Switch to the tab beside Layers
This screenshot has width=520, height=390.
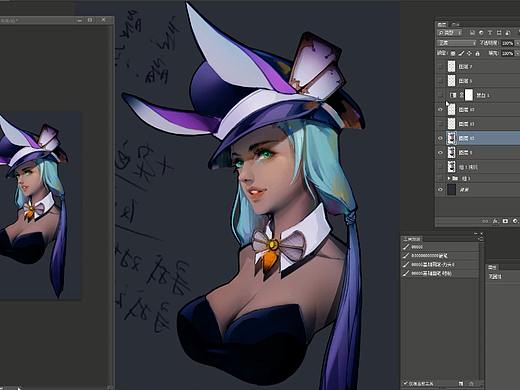click(455, 25)
